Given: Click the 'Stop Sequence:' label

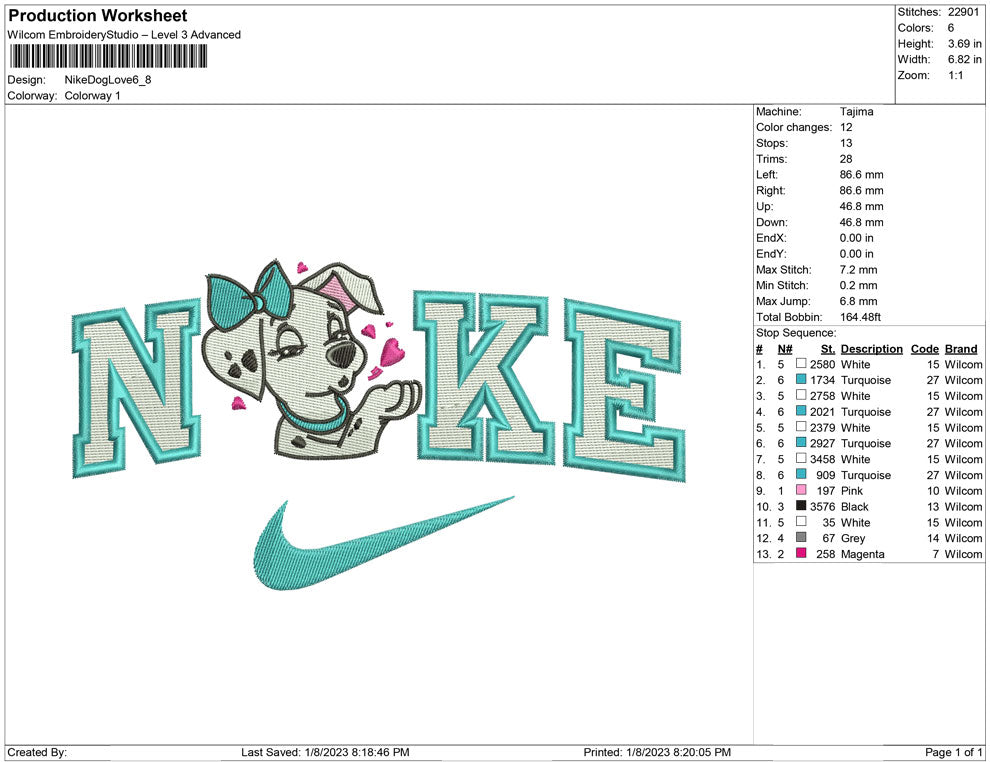Looking at the screenshot, I should click(796, 332).
